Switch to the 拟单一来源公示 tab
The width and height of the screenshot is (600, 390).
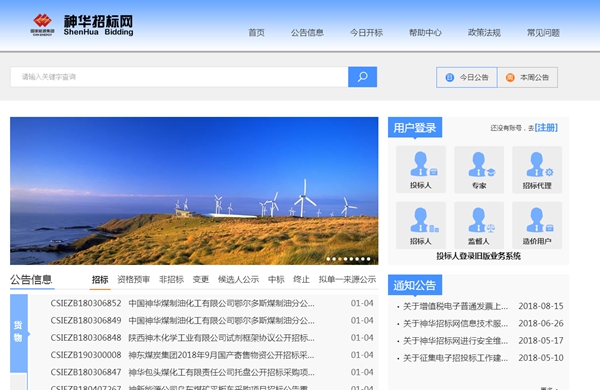(347, 279)
